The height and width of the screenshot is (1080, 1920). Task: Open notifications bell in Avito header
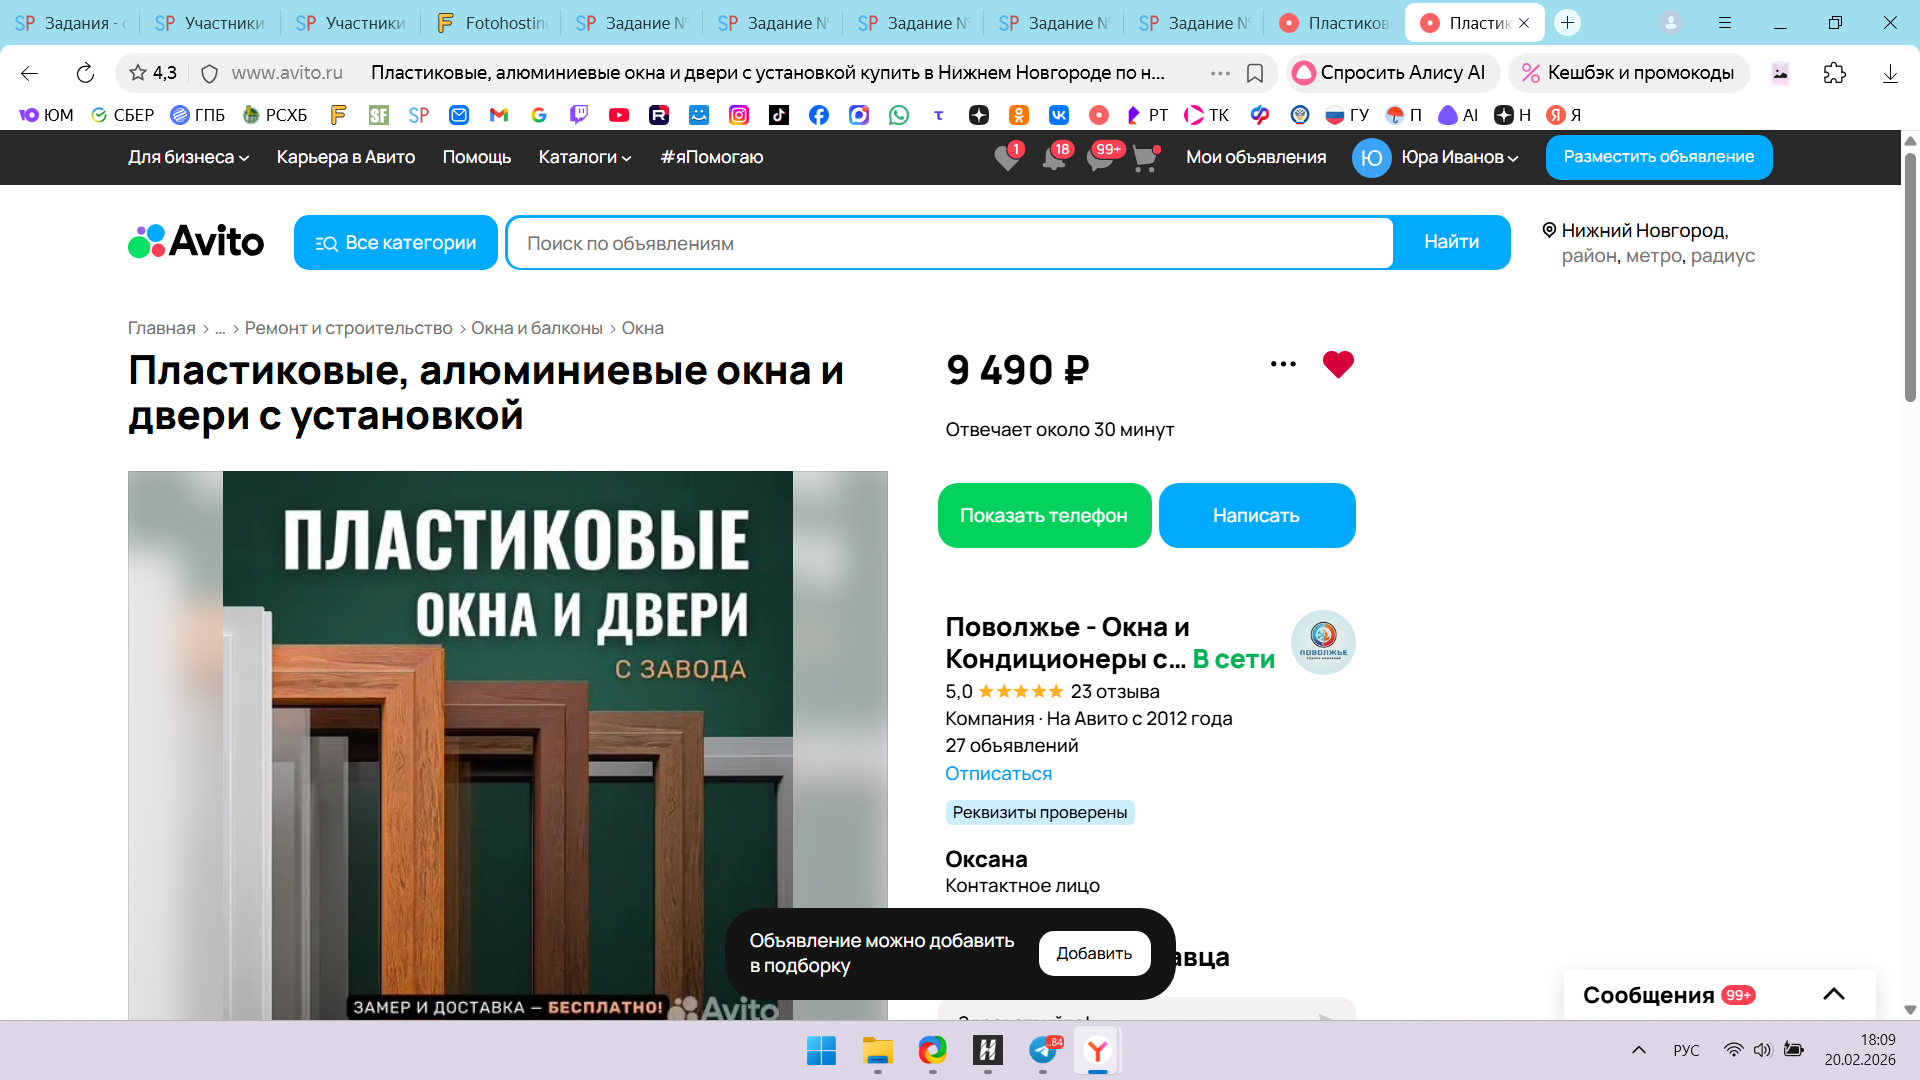(1053, 158)
